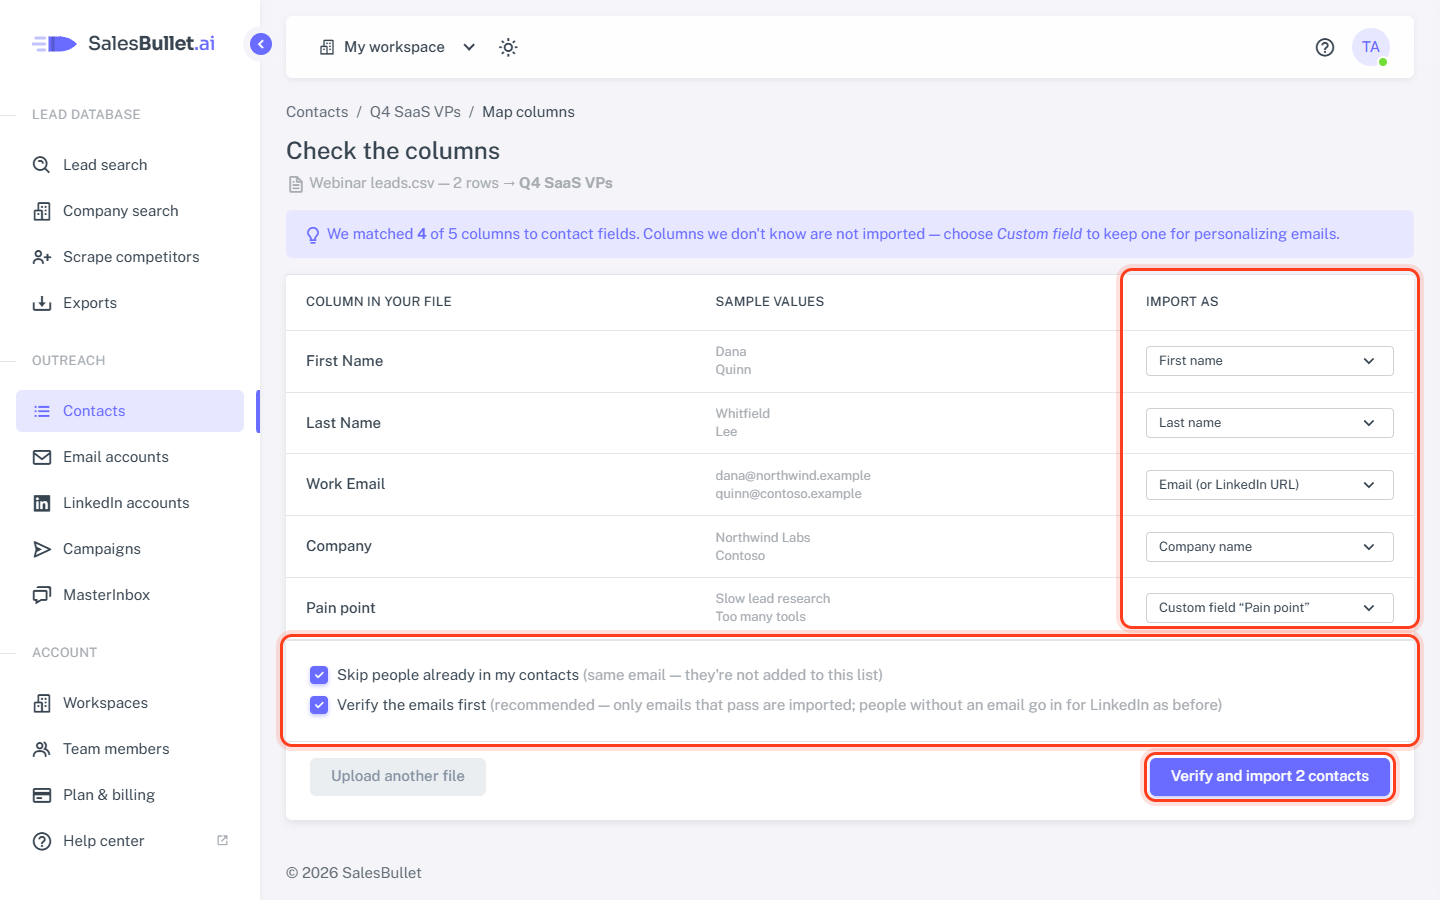1440x900 pixels.
Task: Go to Q4 SaaS VPs breadcrumb
Action: point(415,112)
